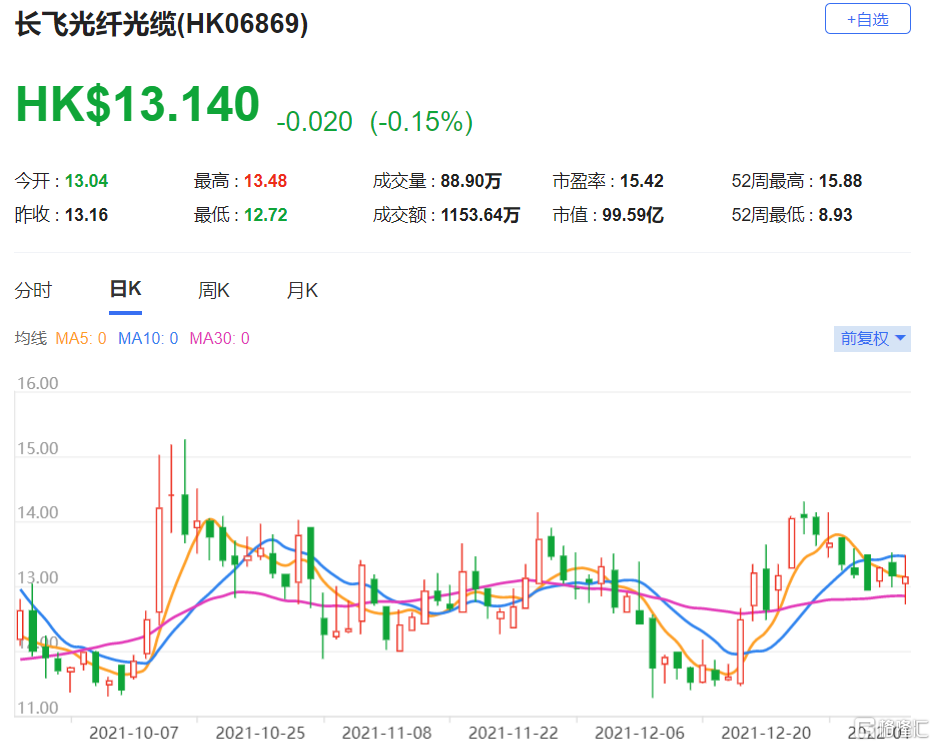Click the 16.00 price axis label

(38, 383)
